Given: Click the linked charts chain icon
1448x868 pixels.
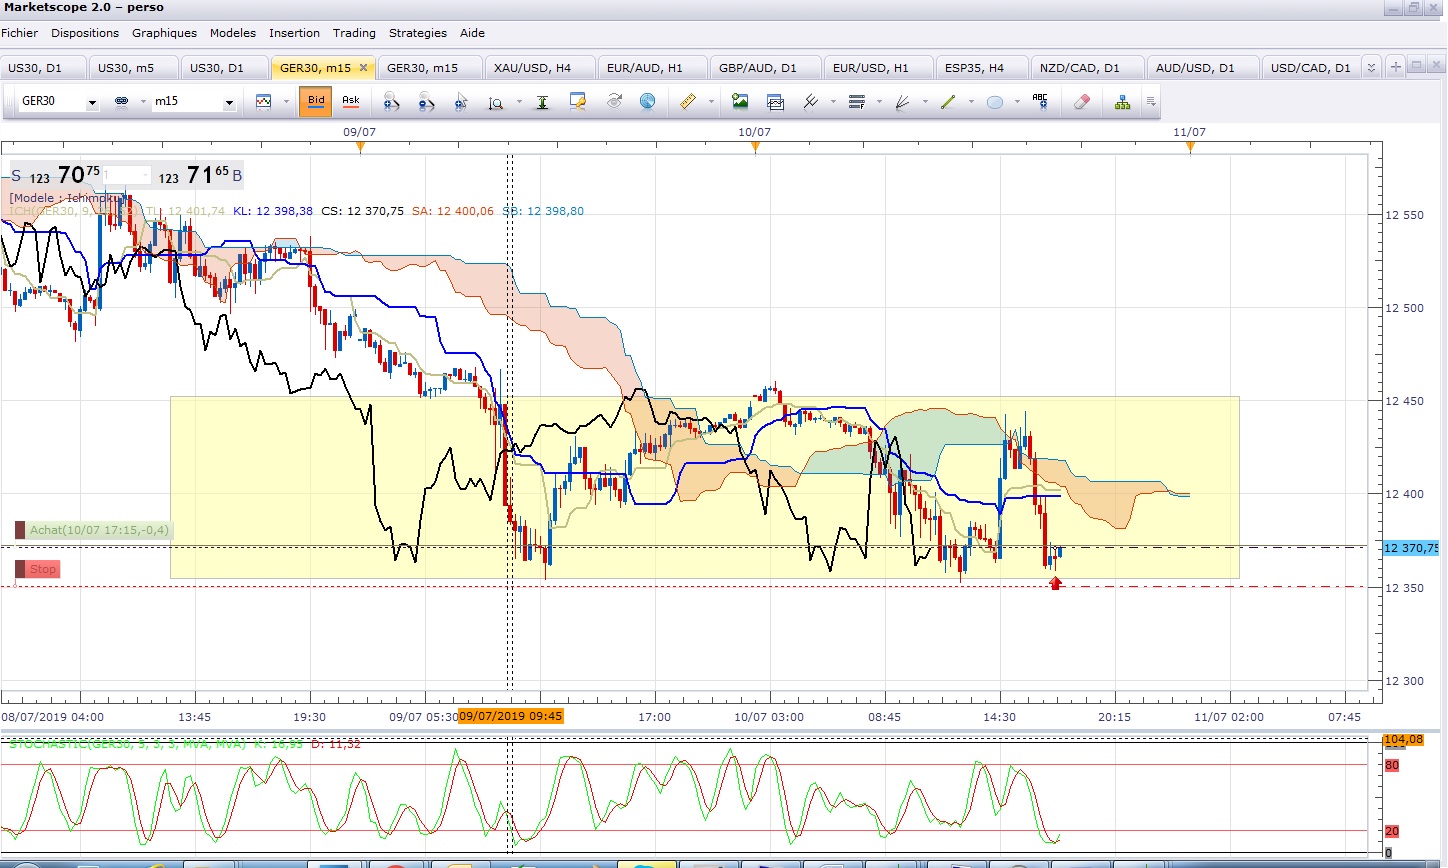Looking at the screenshot, I should (x=122, y=101).
